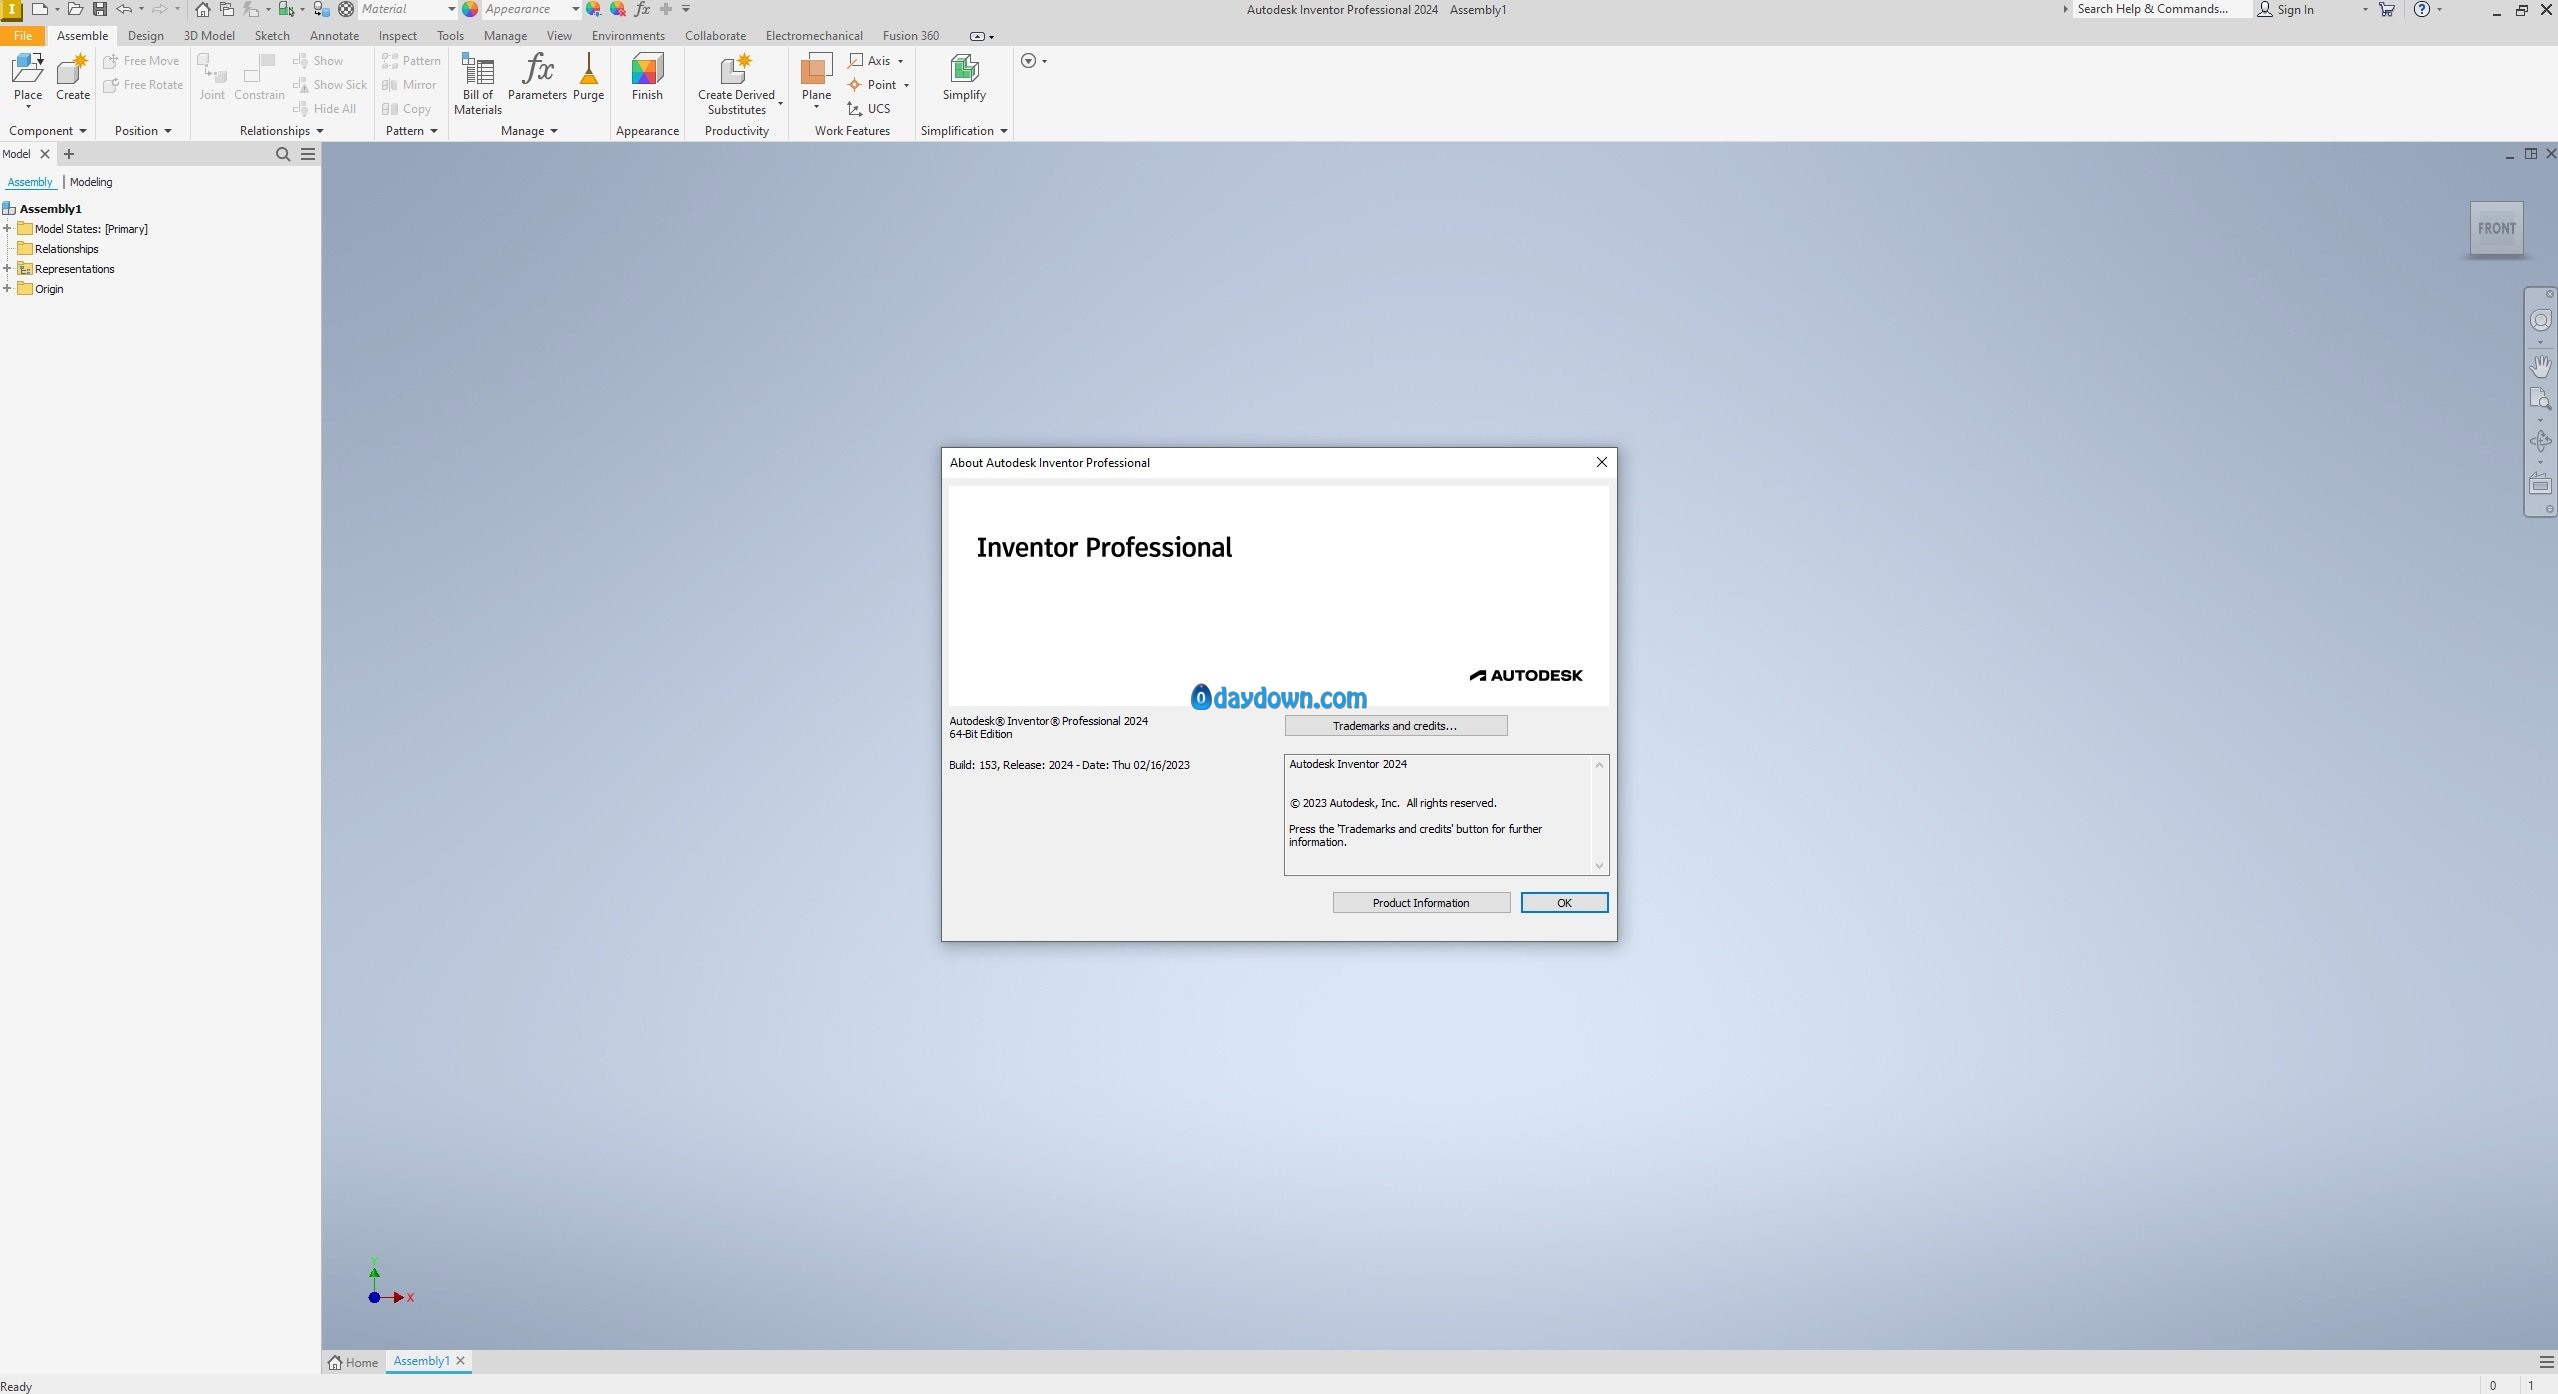
Task: Expand the Origin folder node
Action: (x=7, y=289)
